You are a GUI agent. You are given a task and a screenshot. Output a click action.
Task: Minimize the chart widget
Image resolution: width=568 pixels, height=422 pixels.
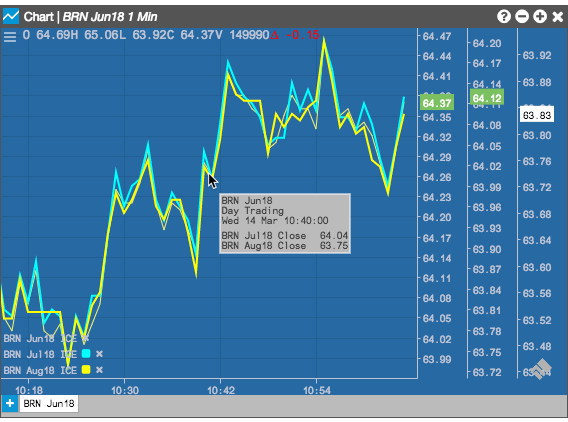click(522, 17)
